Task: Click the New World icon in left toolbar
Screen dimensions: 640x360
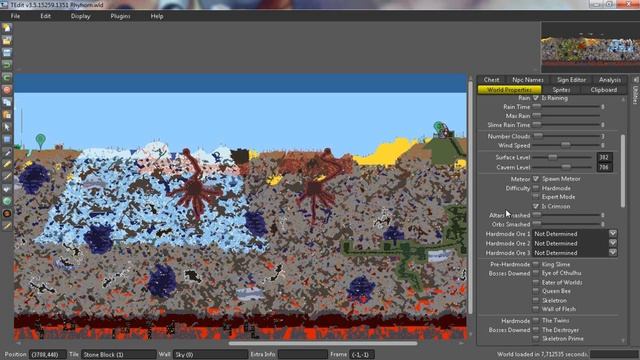Action: [7, 28]
